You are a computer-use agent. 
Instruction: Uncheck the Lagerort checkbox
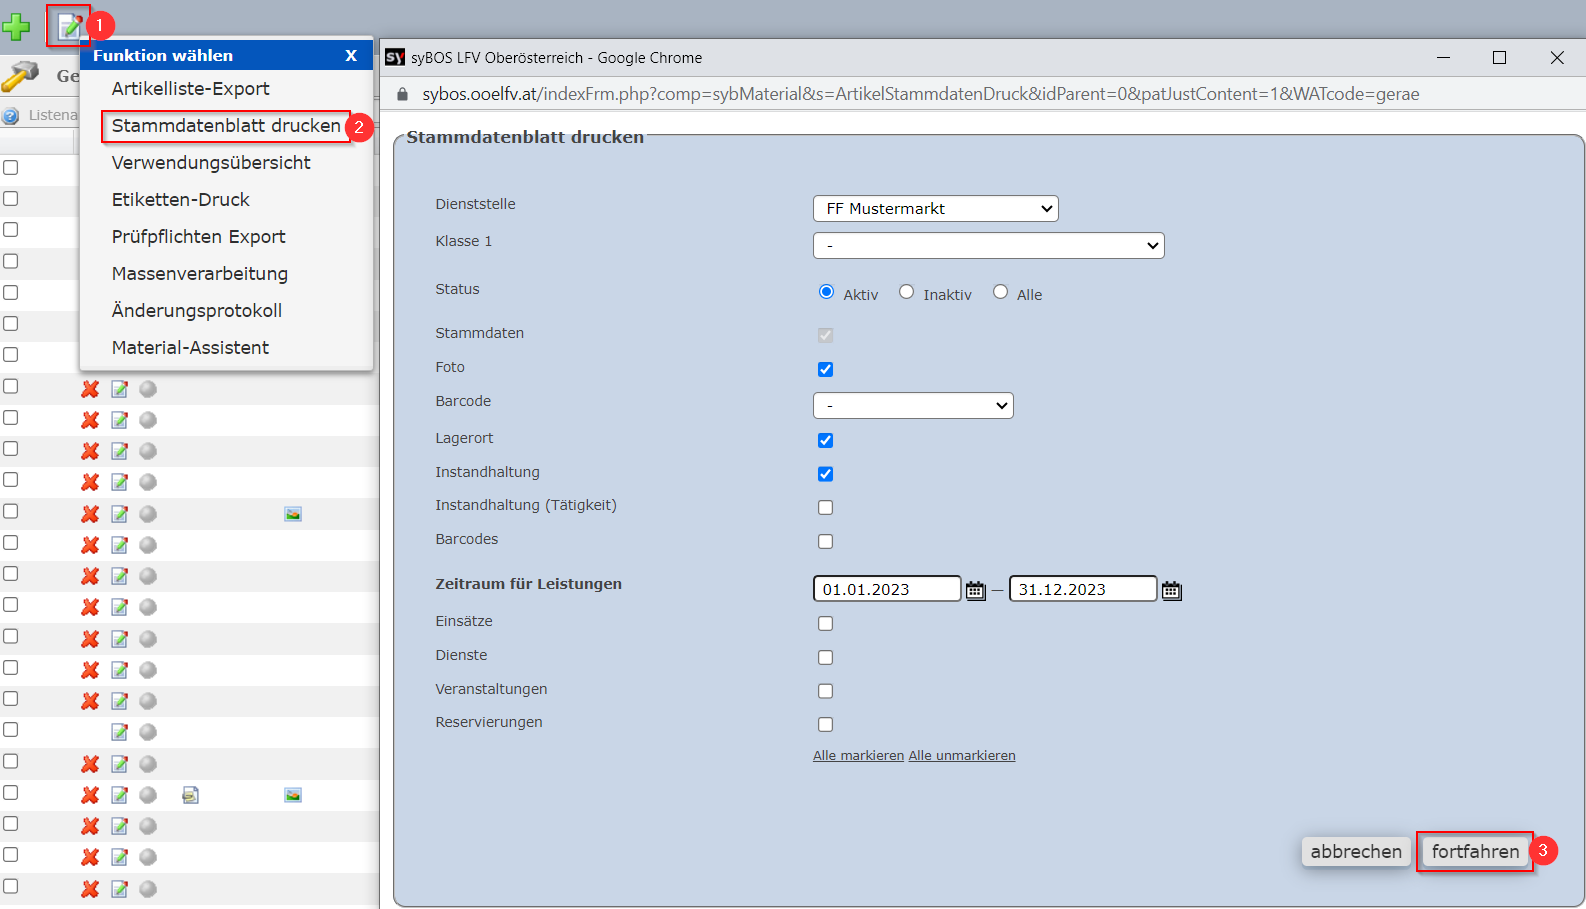click(825, 440)
